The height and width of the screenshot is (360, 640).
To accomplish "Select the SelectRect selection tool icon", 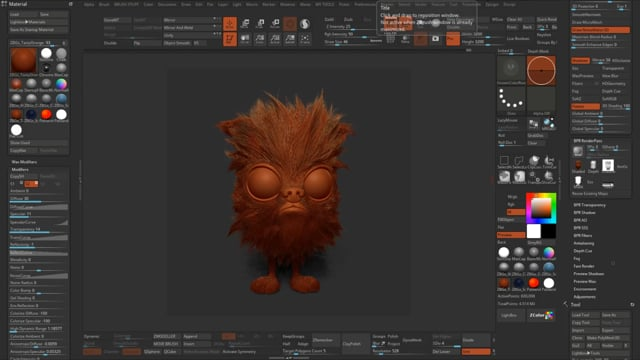I will 504,161.
